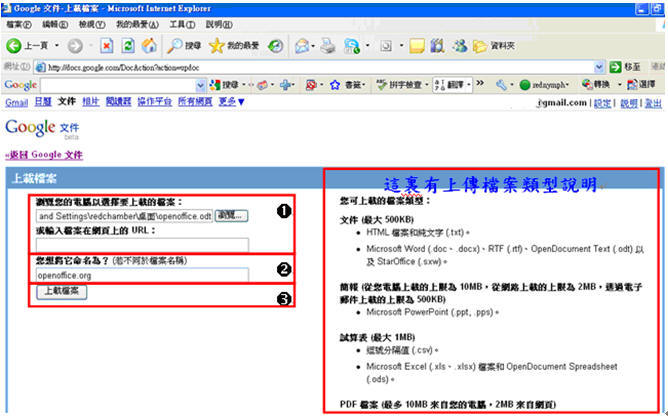This screenshot has height=417, width=668.
Task: Click the Google toolbar blue plus icon
Action: pos(285,85)
